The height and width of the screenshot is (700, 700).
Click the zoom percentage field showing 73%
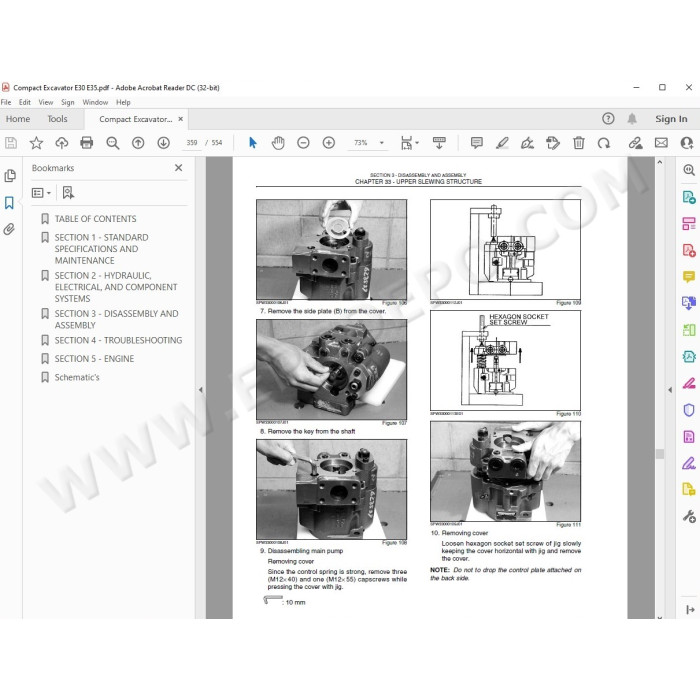(x=361, y=143)
